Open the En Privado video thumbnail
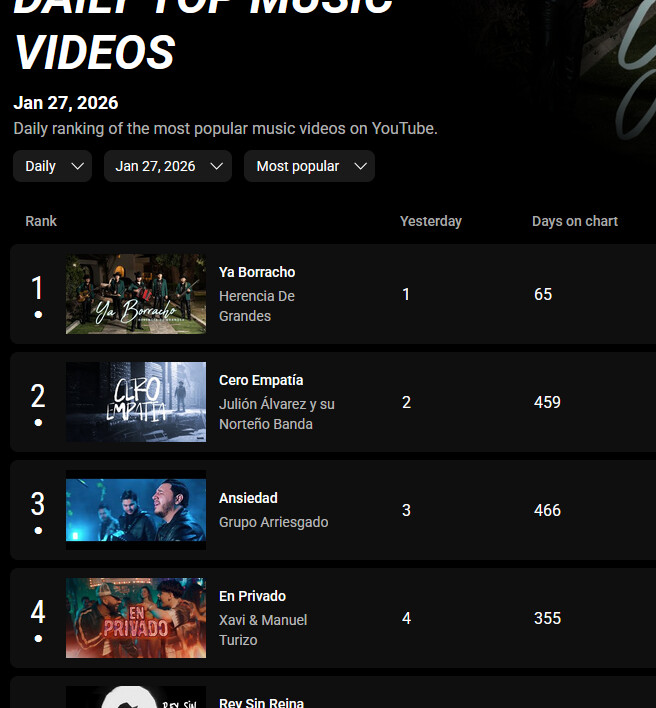Screen dimensions: 656x708 coord(136,618)
